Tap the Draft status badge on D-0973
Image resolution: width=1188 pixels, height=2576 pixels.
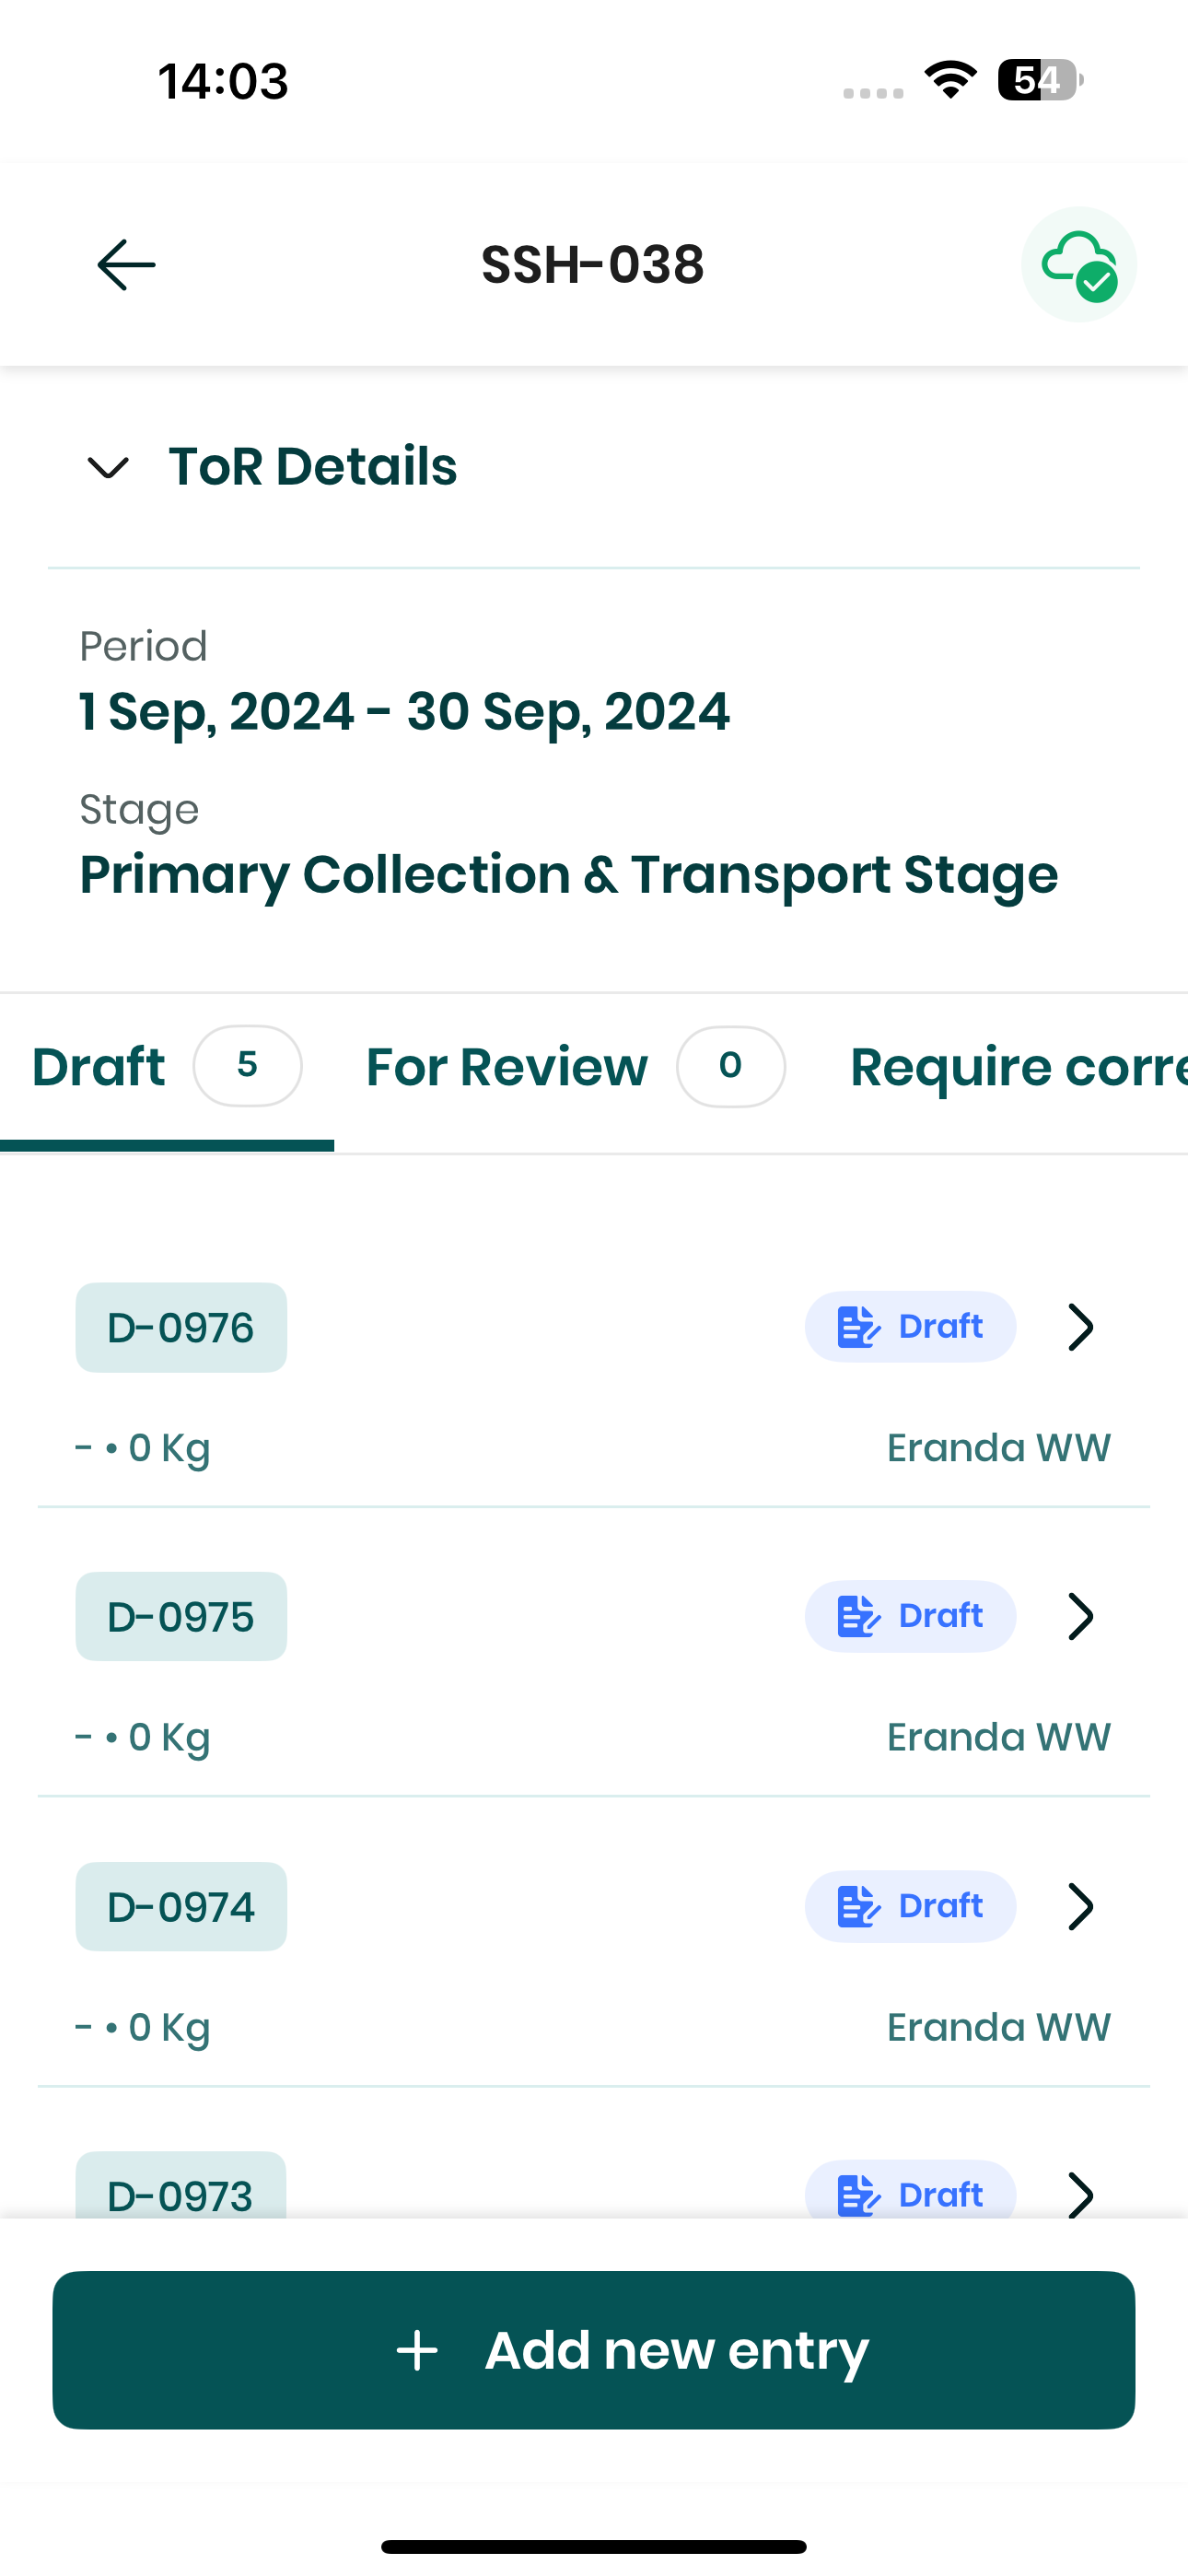[x=910, y=2192]
